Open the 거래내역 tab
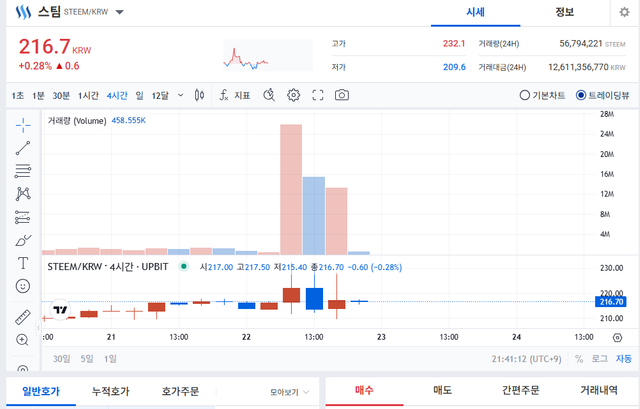 click(599, 391)
